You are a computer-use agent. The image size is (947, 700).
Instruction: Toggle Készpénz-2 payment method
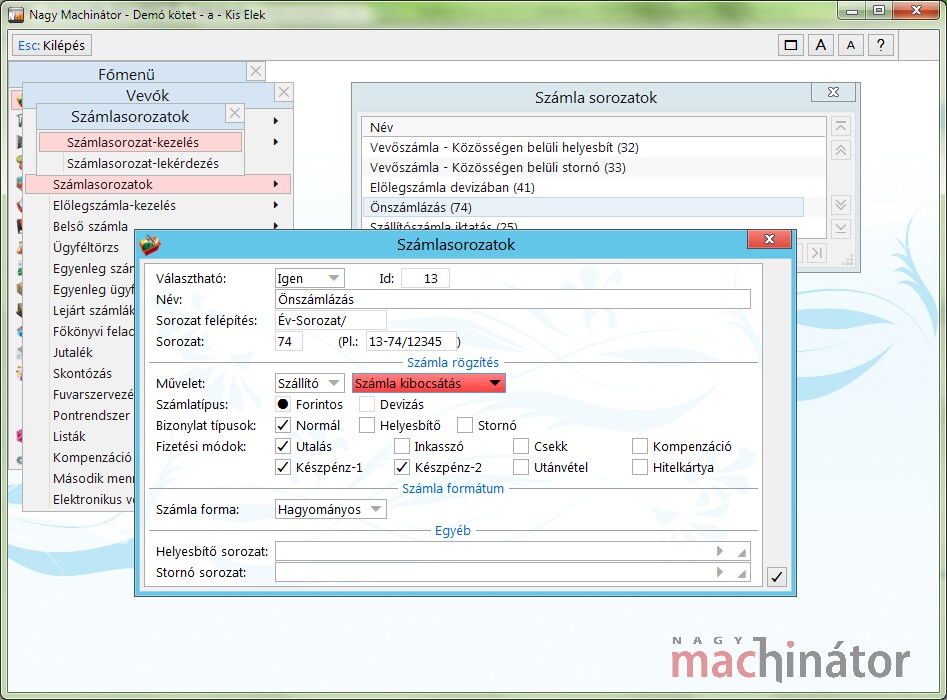point(402,467)
